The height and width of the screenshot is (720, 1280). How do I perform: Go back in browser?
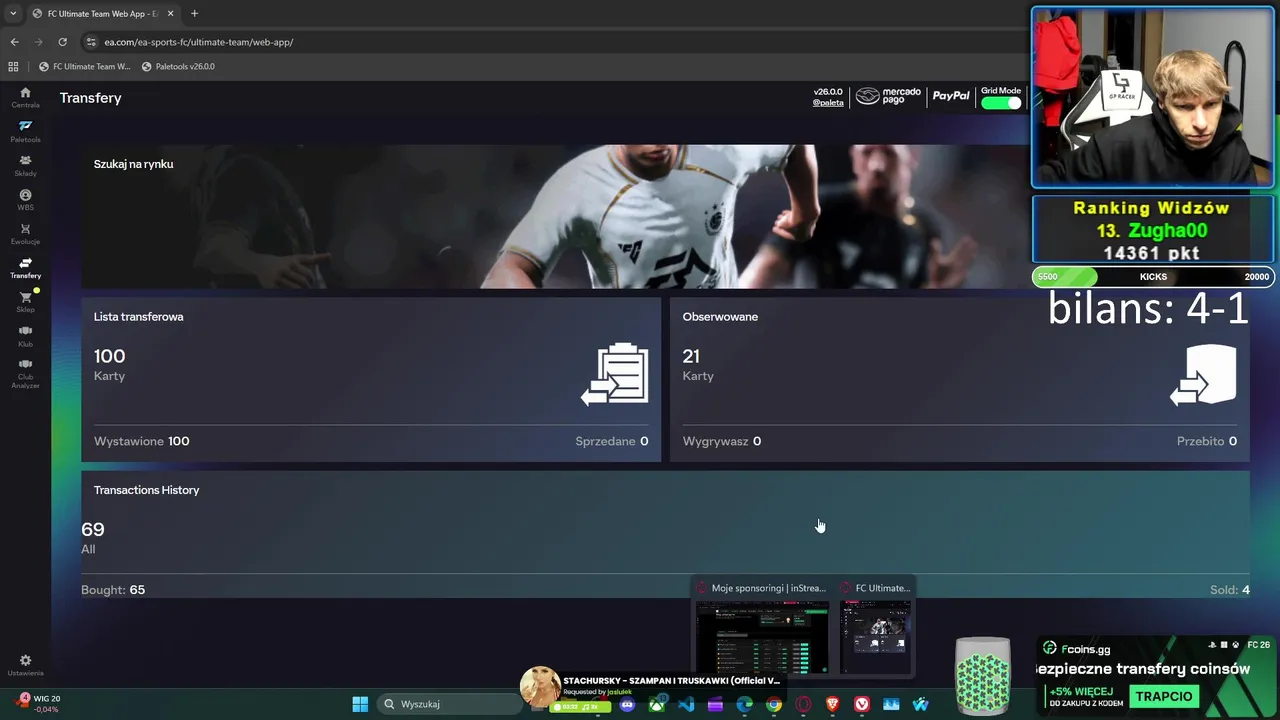tap(14, 42)
